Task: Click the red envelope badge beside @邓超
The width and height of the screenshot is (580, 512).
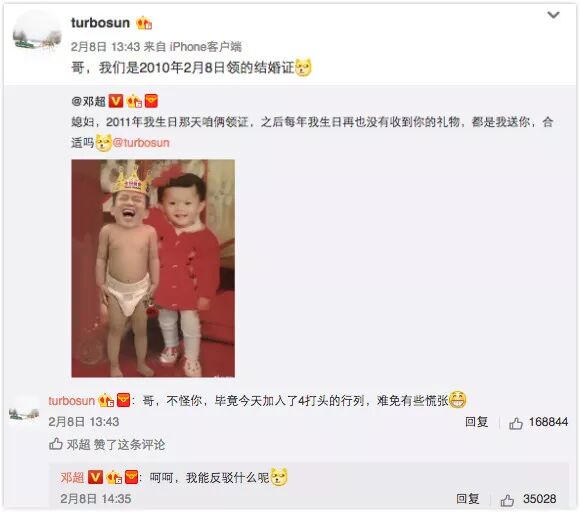Action: pyautogui.click(x=151, y=101)
